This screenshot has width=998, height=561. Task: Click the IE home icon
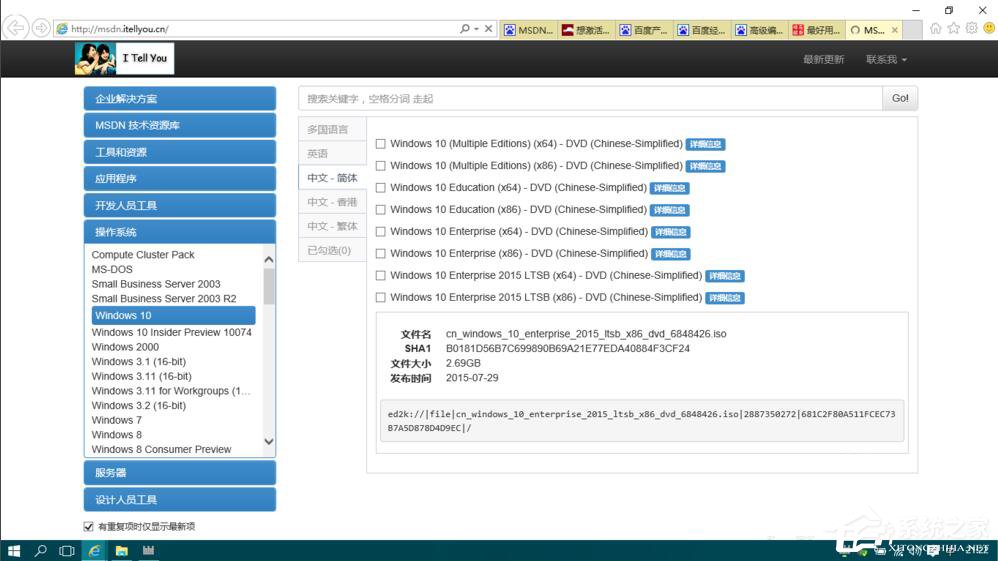pyautogui.click(x=935, y=29)
